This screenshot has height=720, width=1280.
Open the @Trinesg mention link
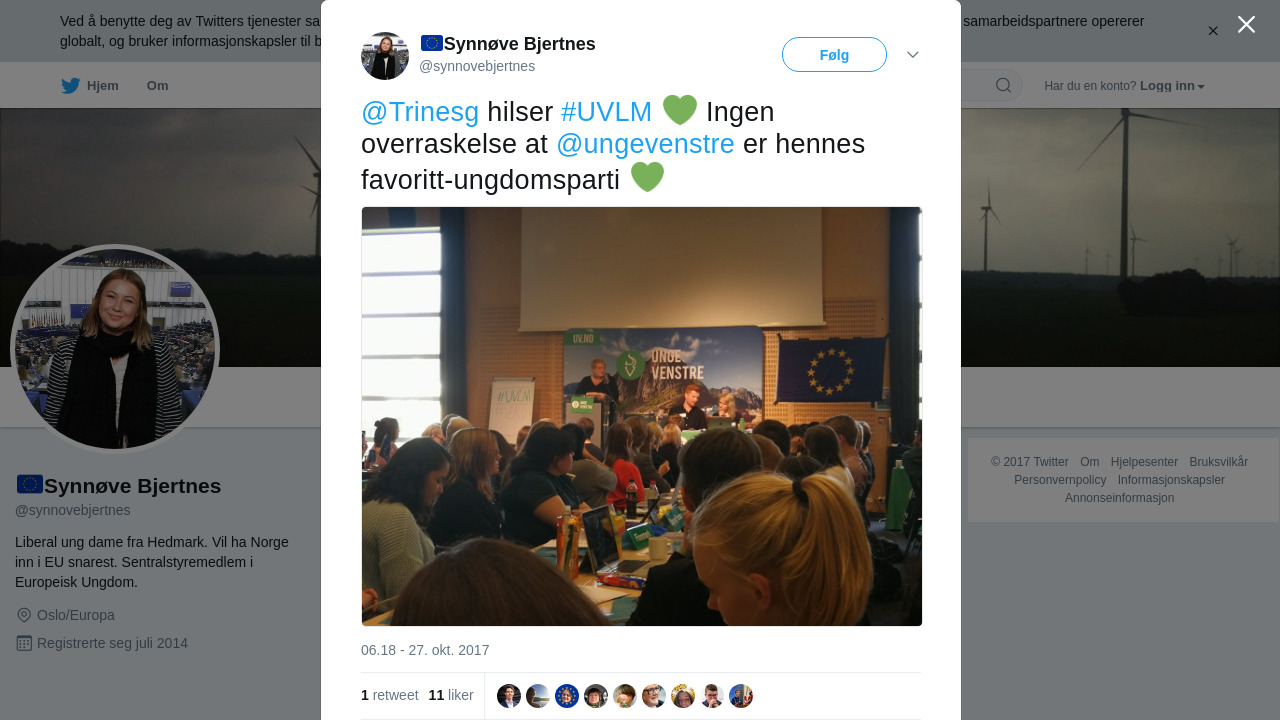pyautogui.click(x=420, y=112)
